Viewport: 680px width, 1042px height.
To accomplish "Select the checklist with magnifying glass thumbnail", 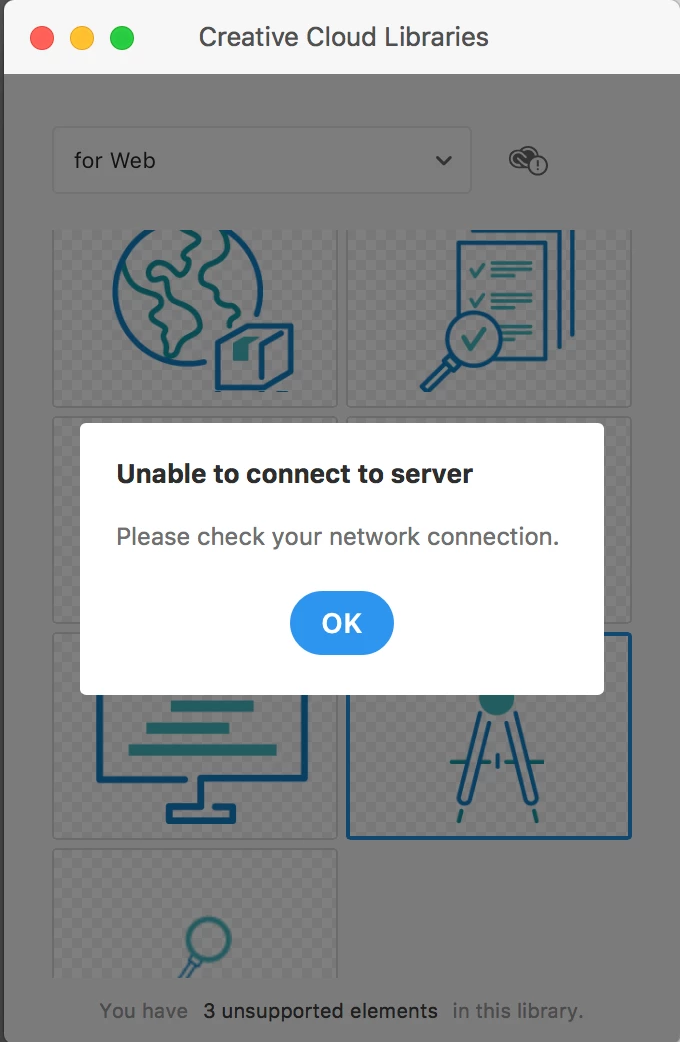I will (489, 318).
